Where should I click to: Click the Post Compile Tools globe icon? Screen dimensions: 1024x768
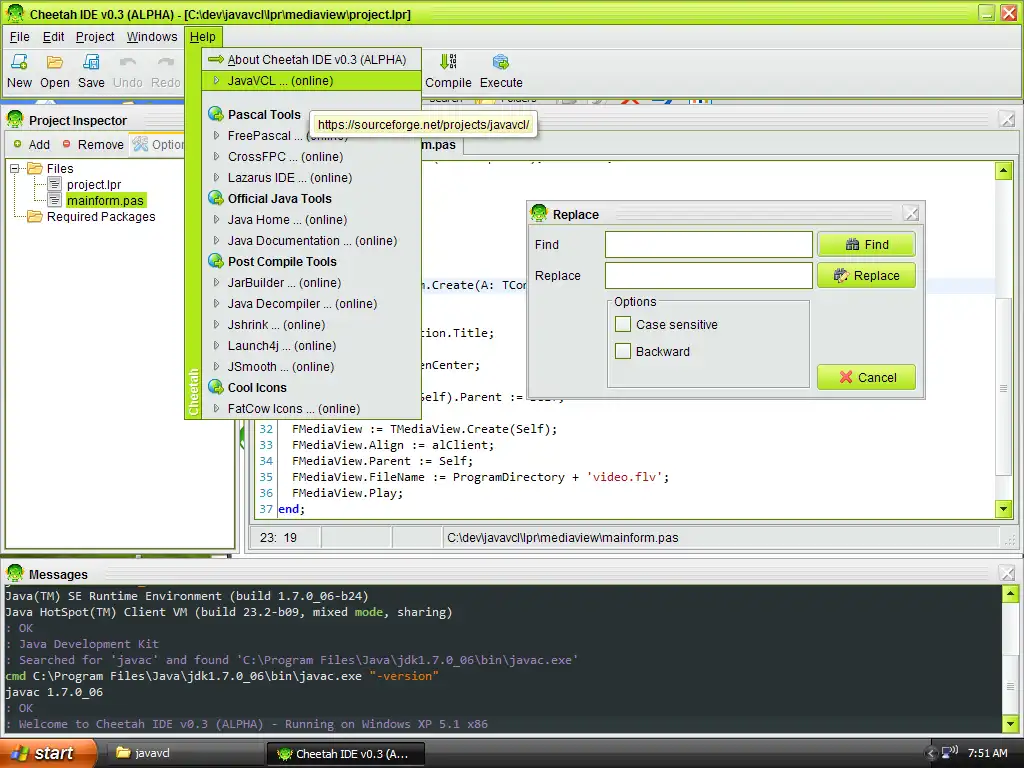click(x=216, y=261)
